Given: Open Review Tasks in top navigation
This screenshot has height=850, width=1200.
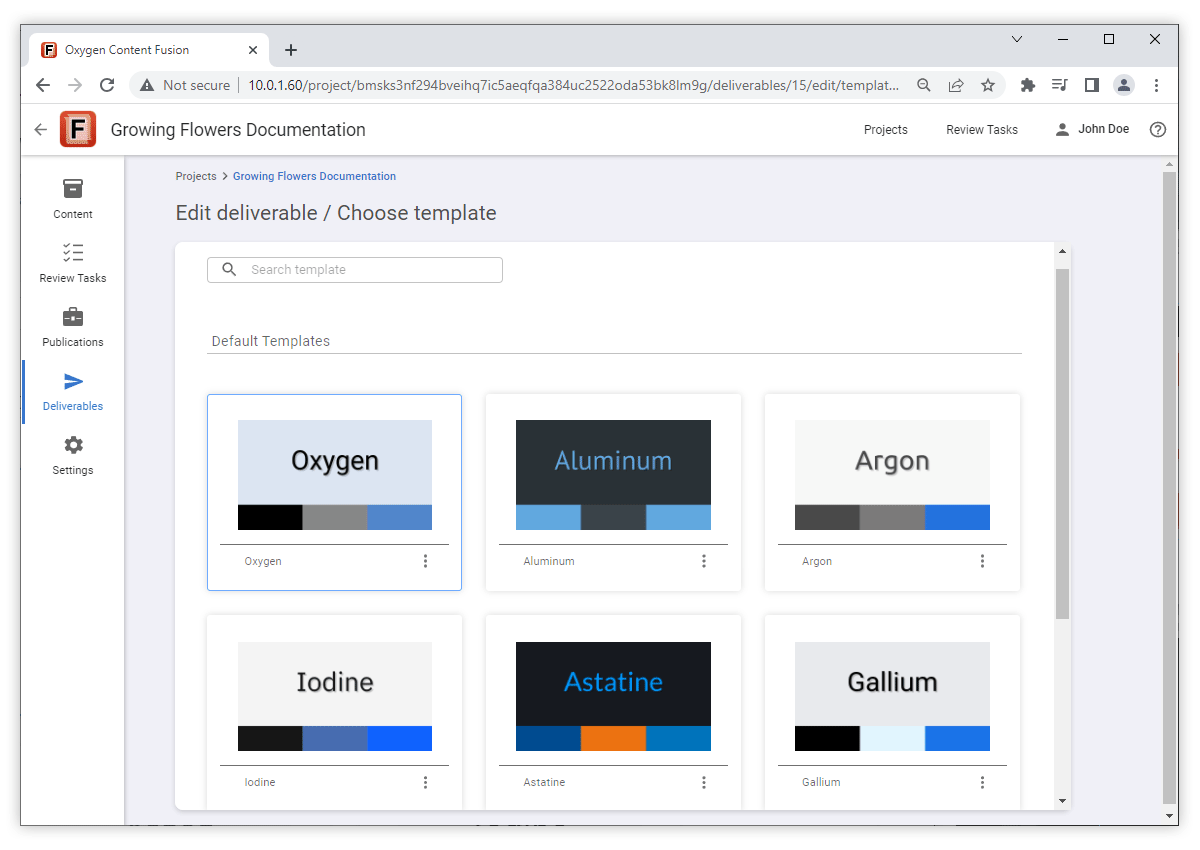Looking at the screenshot, I should tap(982, 130).
